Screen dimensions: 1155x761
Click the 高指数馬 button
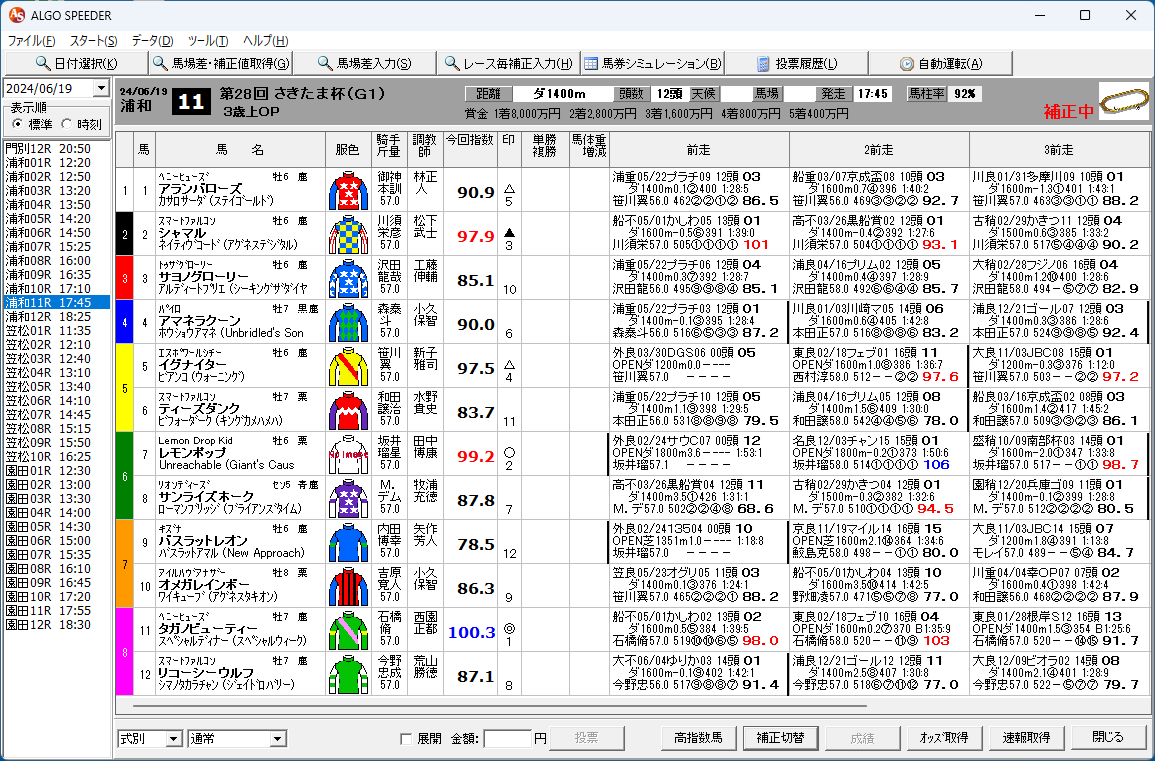(x=698, y=737)
